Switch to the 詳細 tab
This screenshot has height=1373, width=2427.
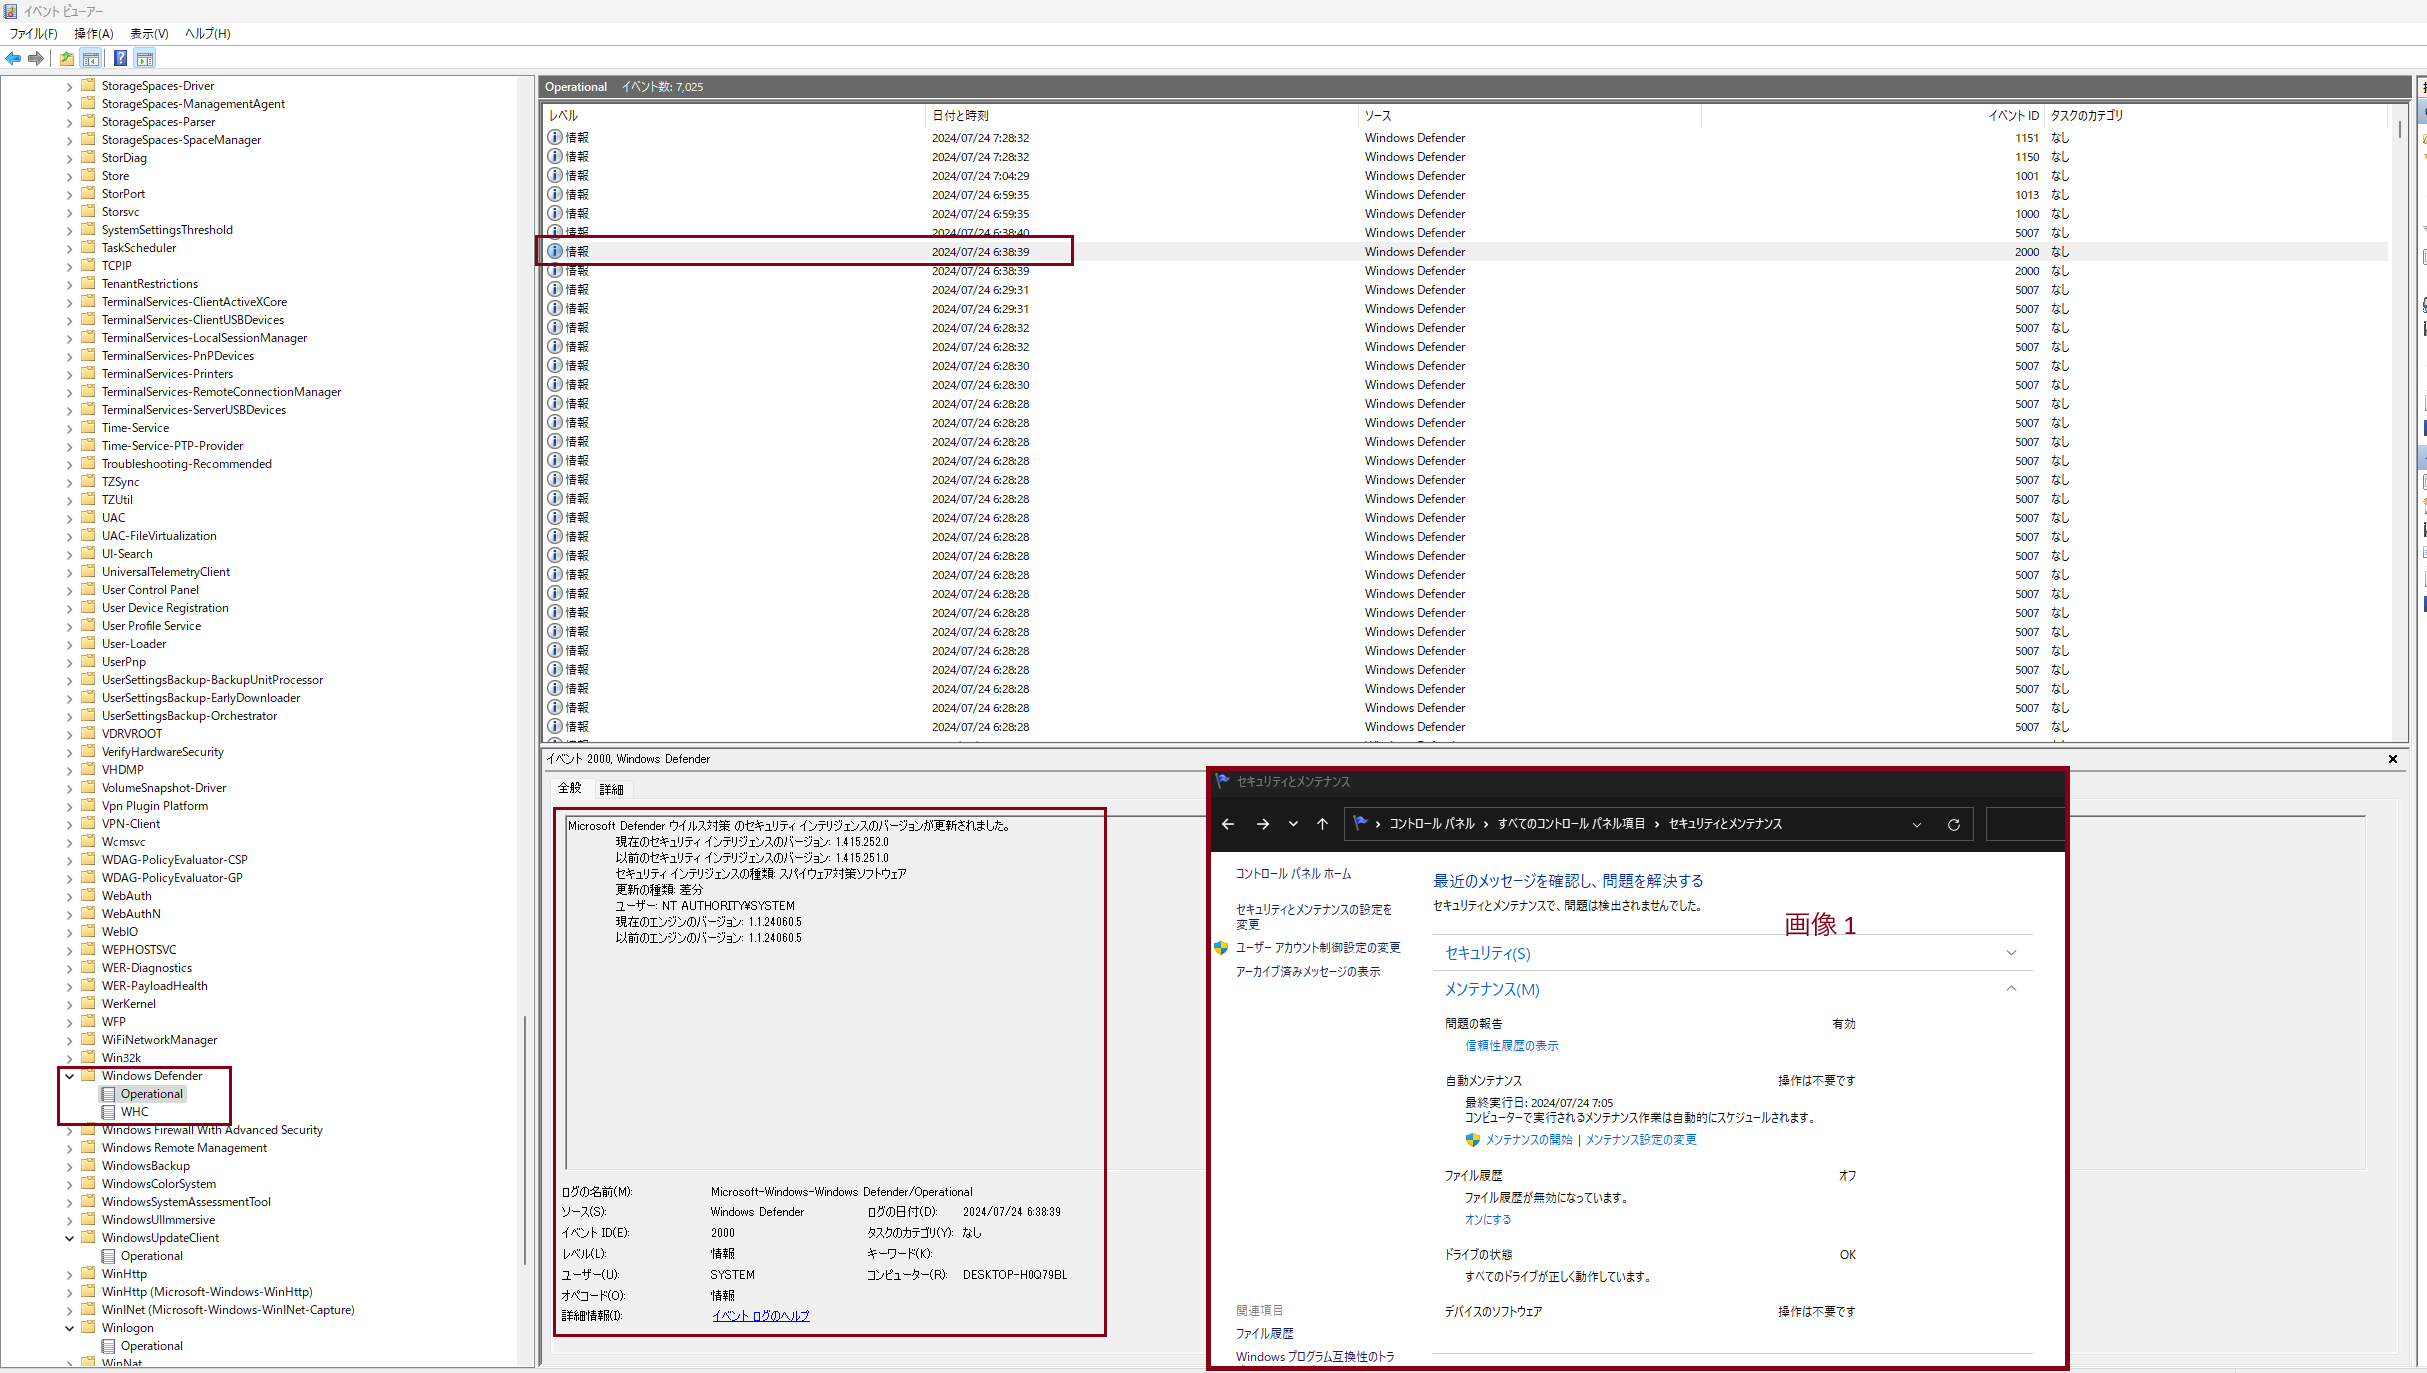point(611,790)
